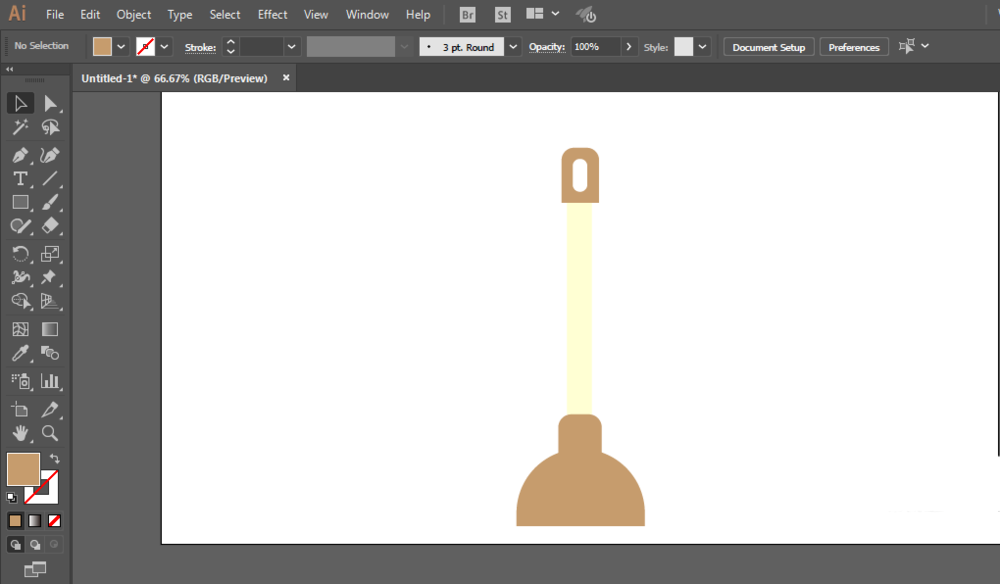
Task: Open the fill color dropdown
Action: [x=121, y=47]
